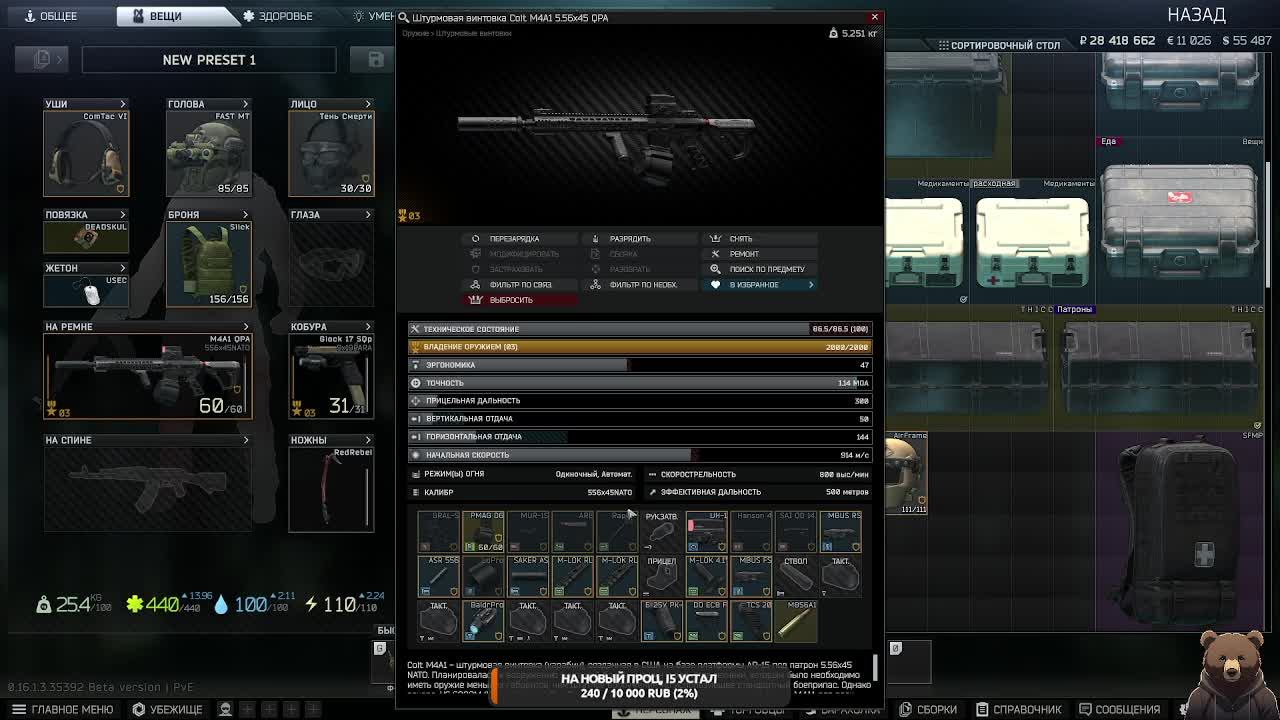Select the MBUS RS rear sight slot

point(840,532)
